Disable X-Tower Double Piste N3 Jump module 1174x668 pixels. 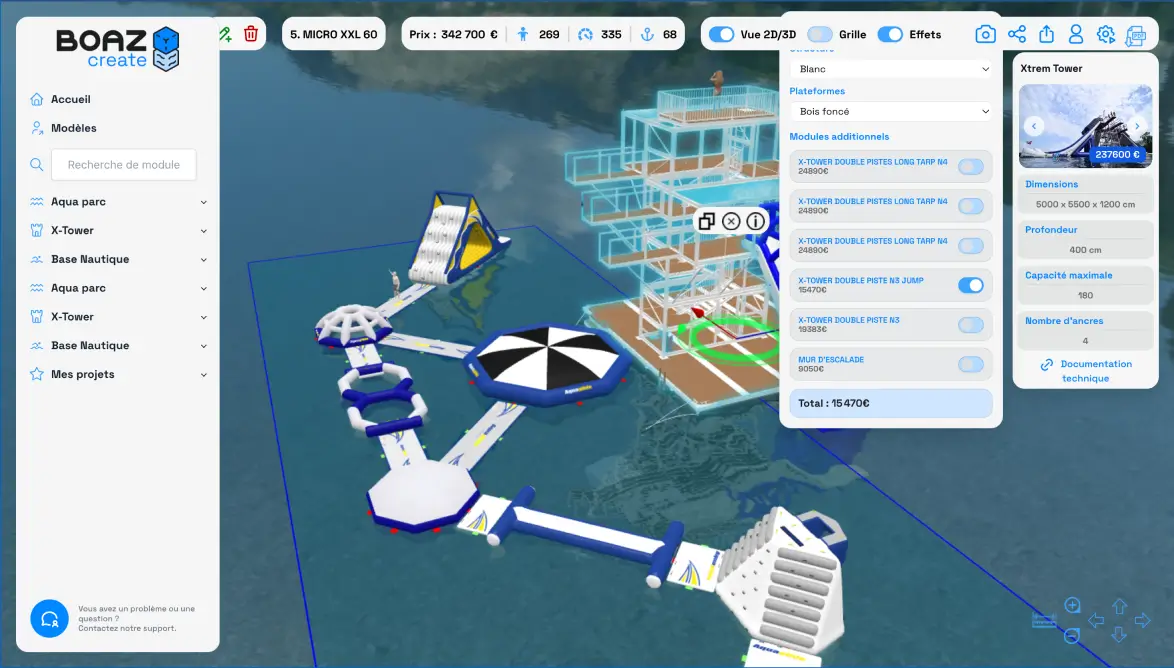(x=970, y=285)
